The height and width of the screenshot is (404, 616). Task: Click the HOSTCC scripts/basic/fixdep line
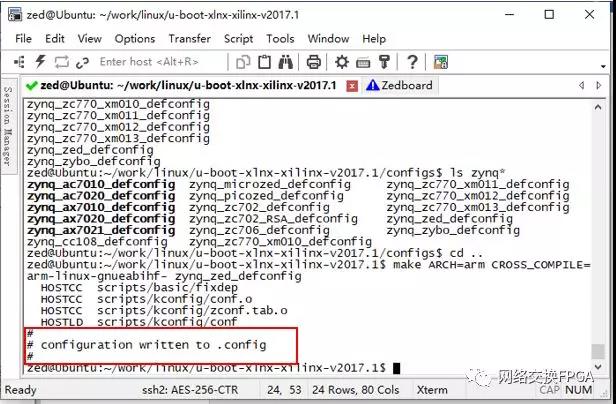click(139, 287)
